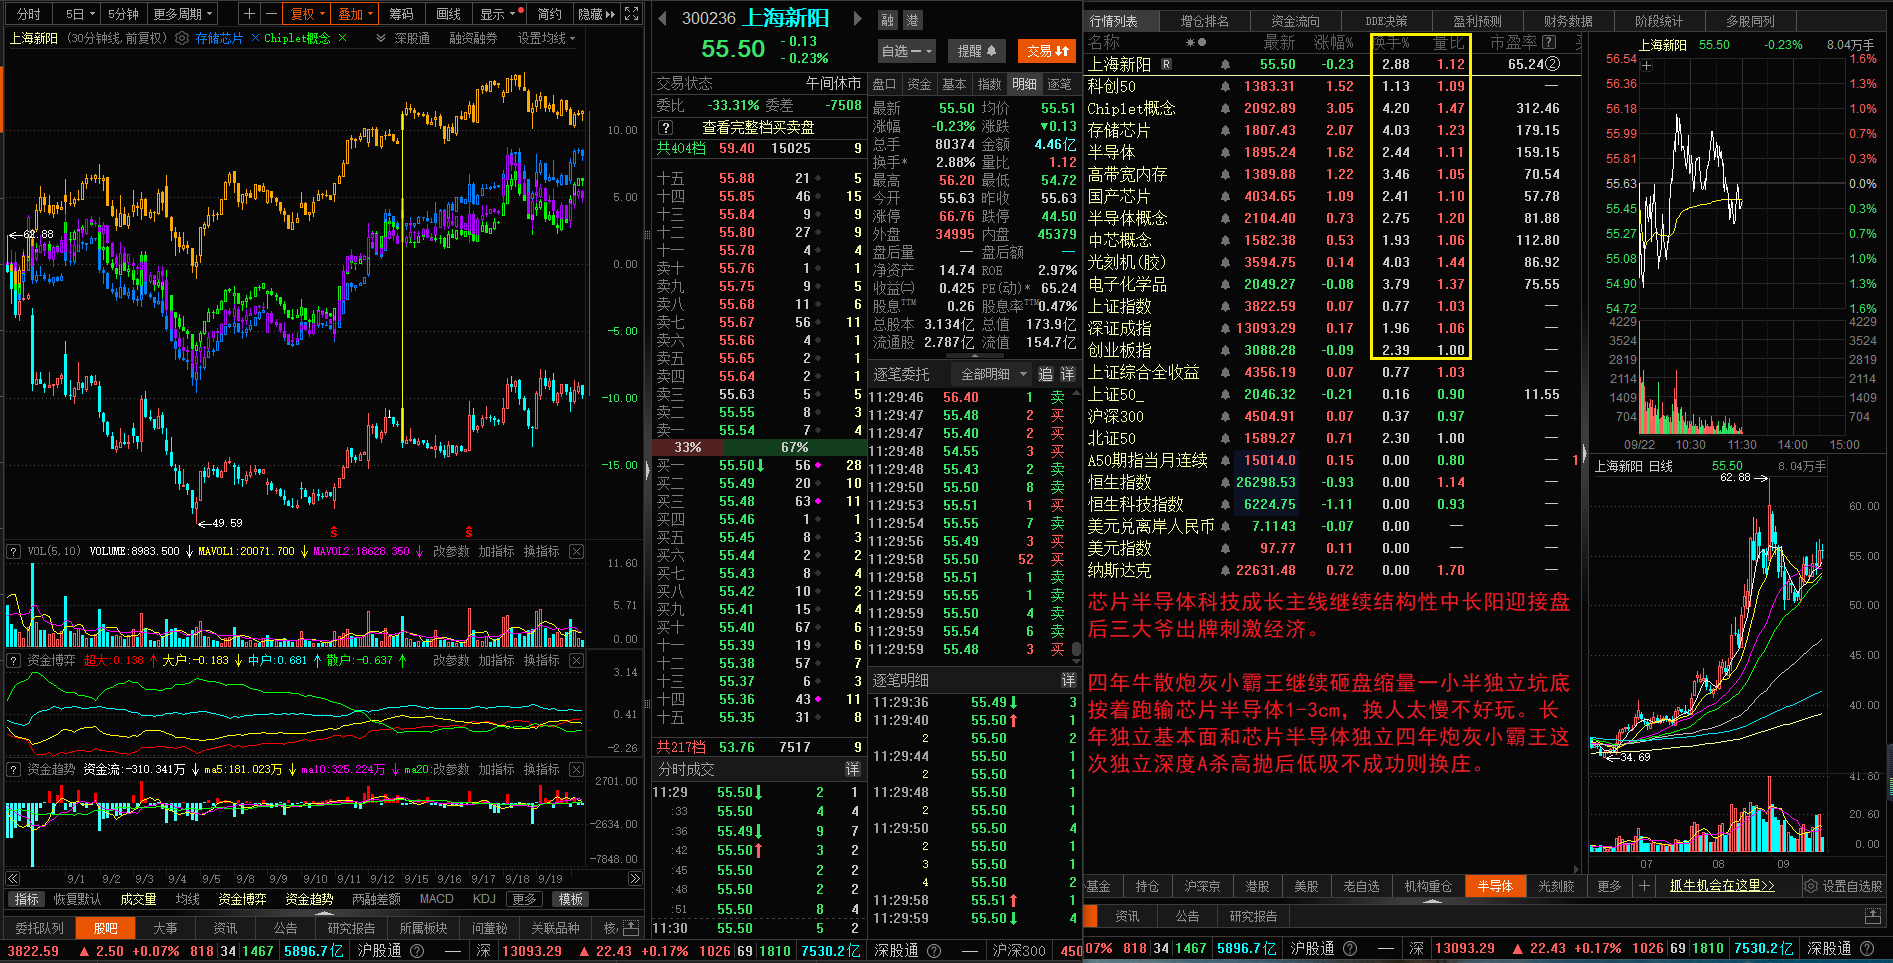Toggle 模板 template button
This screenshot has height=963, width=1893.
571,899
